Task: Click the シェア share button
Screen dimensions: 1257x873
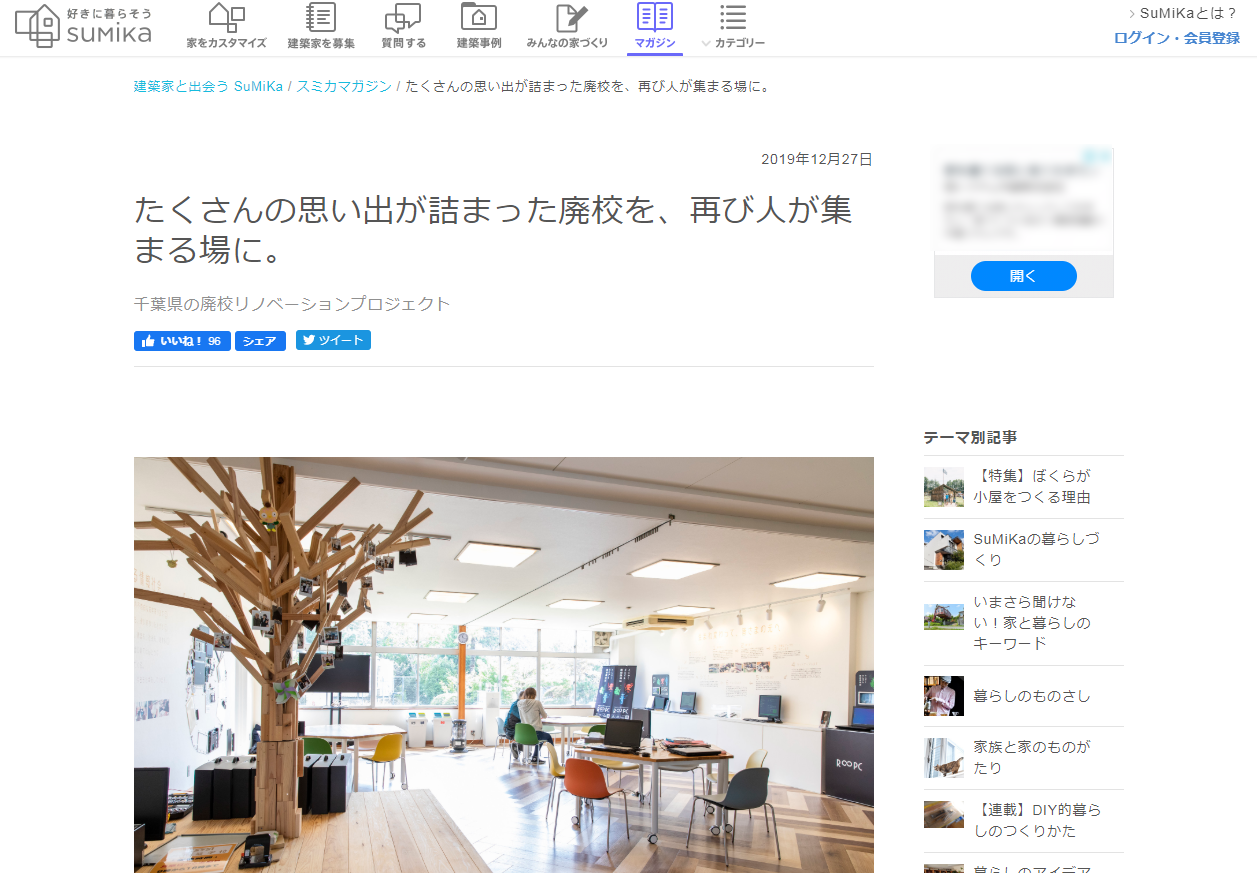Action: click(x=260, y=341)
